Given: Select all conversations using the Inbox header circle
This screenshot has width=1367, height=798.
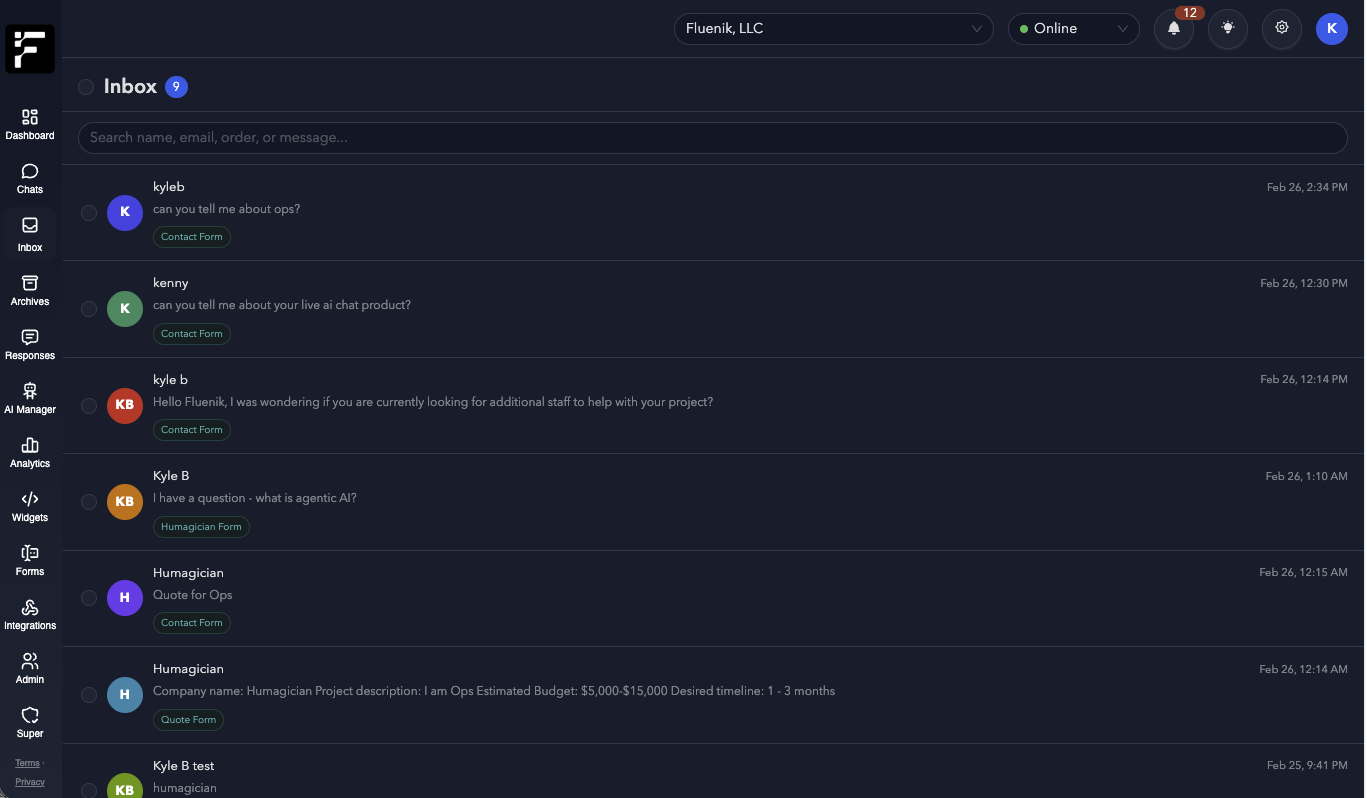Looking at the screenshot, I should [86, 87].
